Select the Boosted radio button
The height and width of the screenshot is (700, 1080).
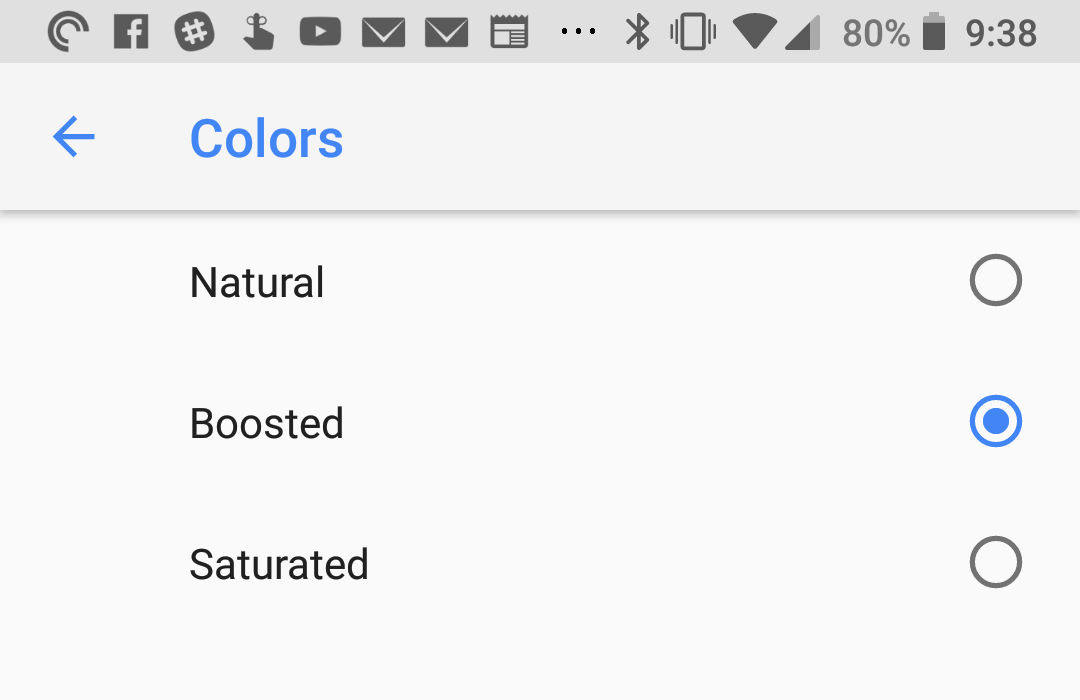tap(995, 421)
